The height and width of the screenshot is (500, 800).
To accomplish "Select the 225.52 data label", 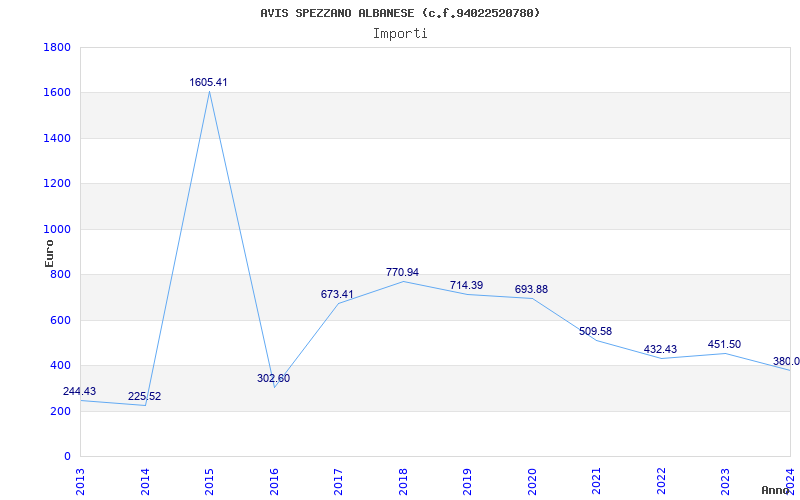I will 144,397.
